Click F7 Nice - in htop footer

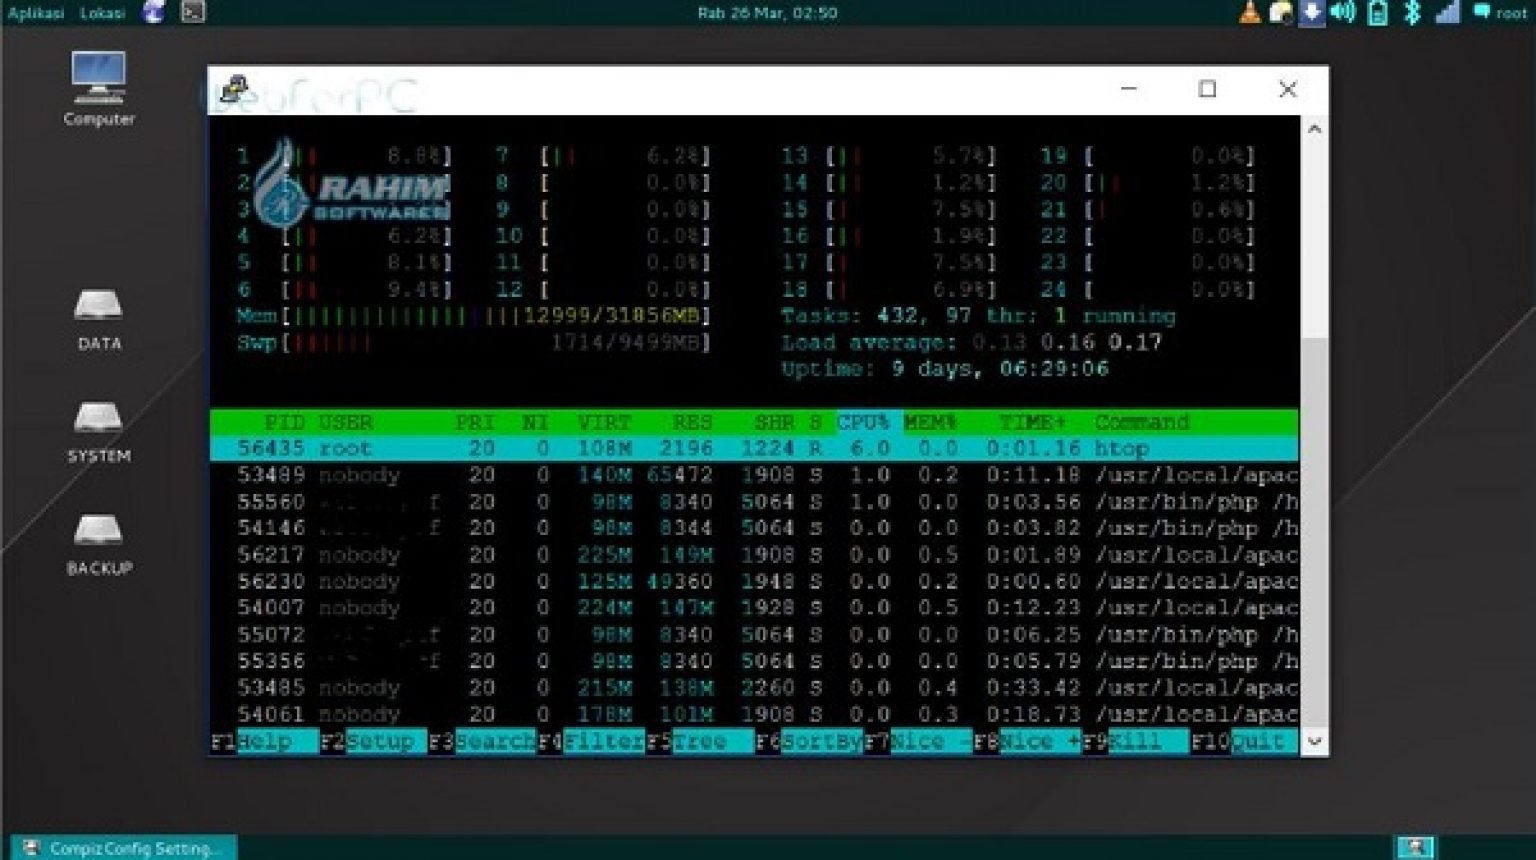pos(918,741)
